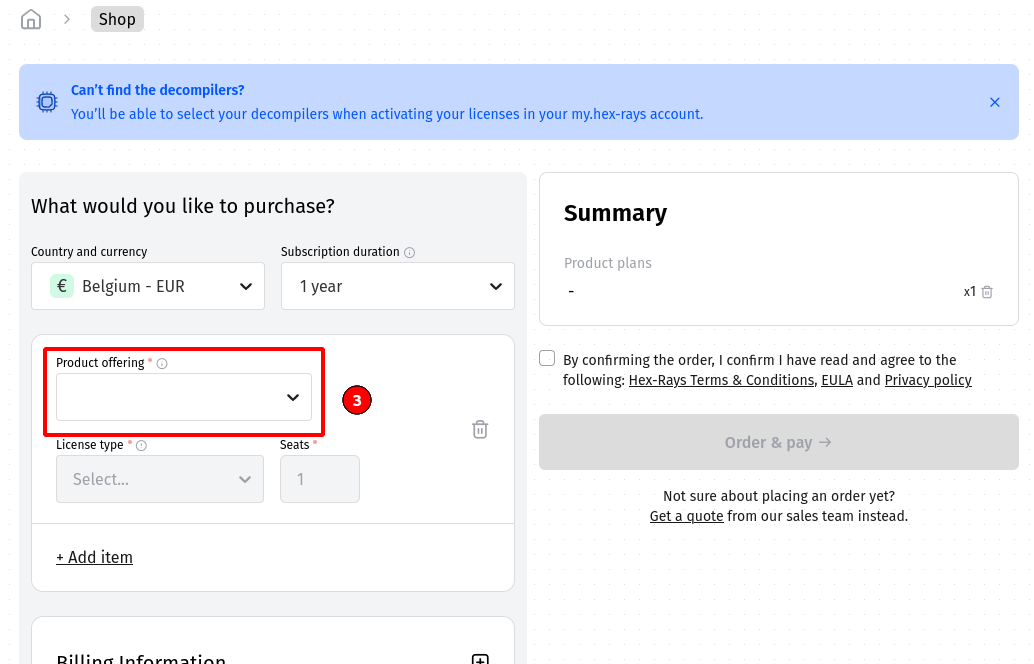Open the Subscription duration dropdown

tap(398, 286)
